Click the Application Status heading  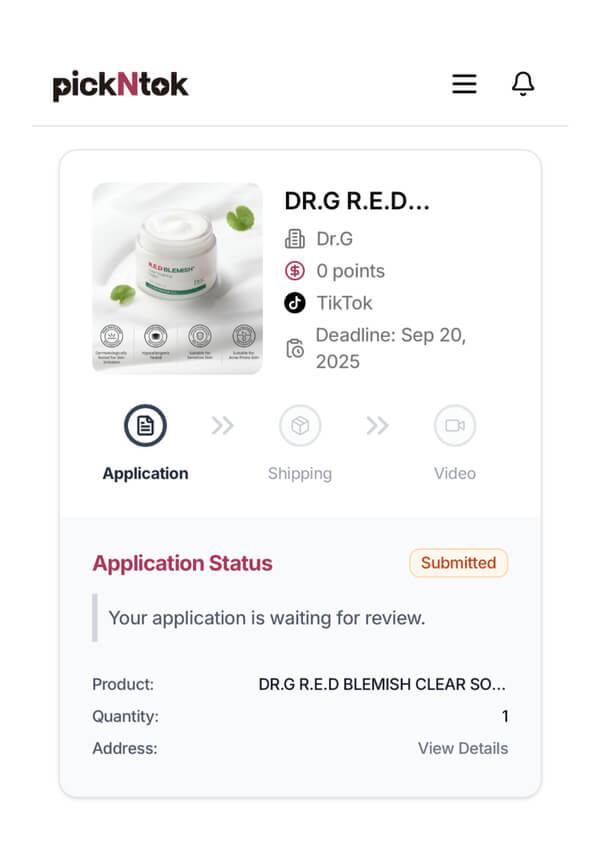pyautogui.click(x=182, y=563)
